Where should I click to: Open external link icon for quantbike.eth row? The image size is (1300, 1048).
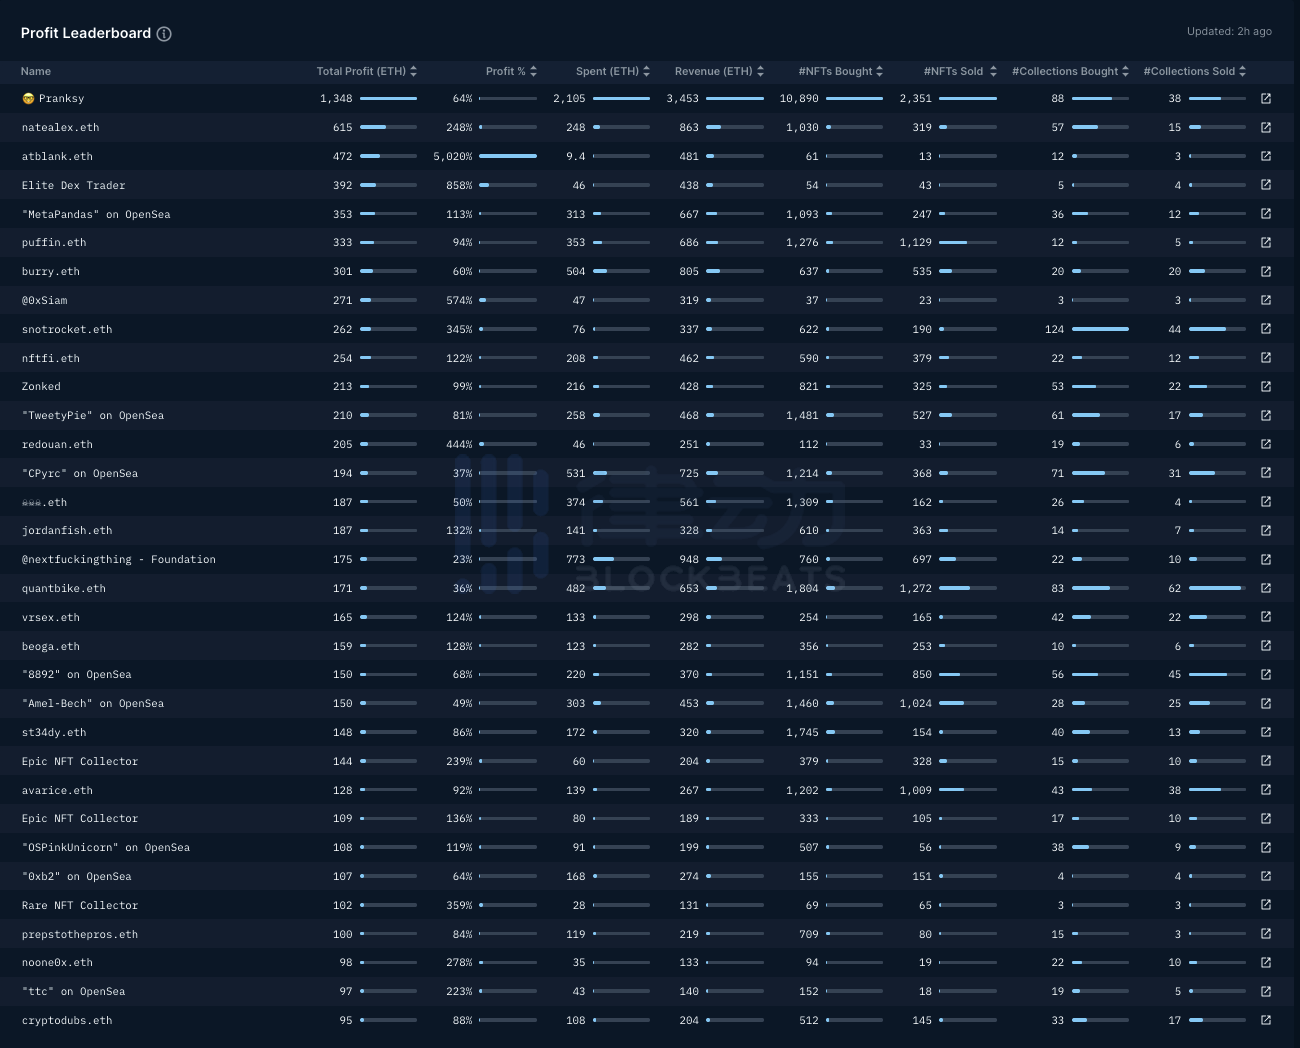1266,588
